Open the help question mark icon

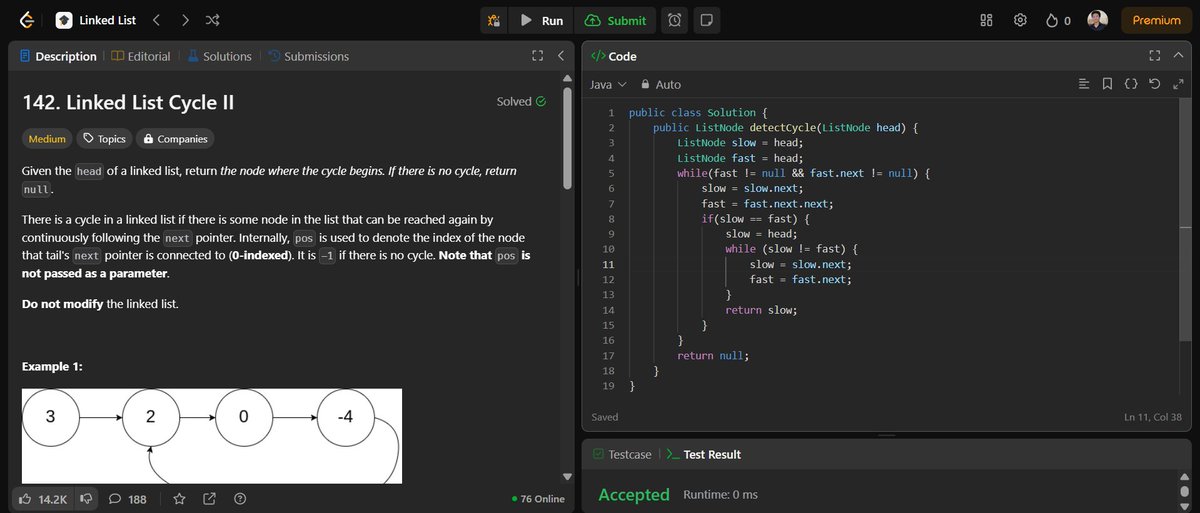pyautogui.click(x=240, y=498)
